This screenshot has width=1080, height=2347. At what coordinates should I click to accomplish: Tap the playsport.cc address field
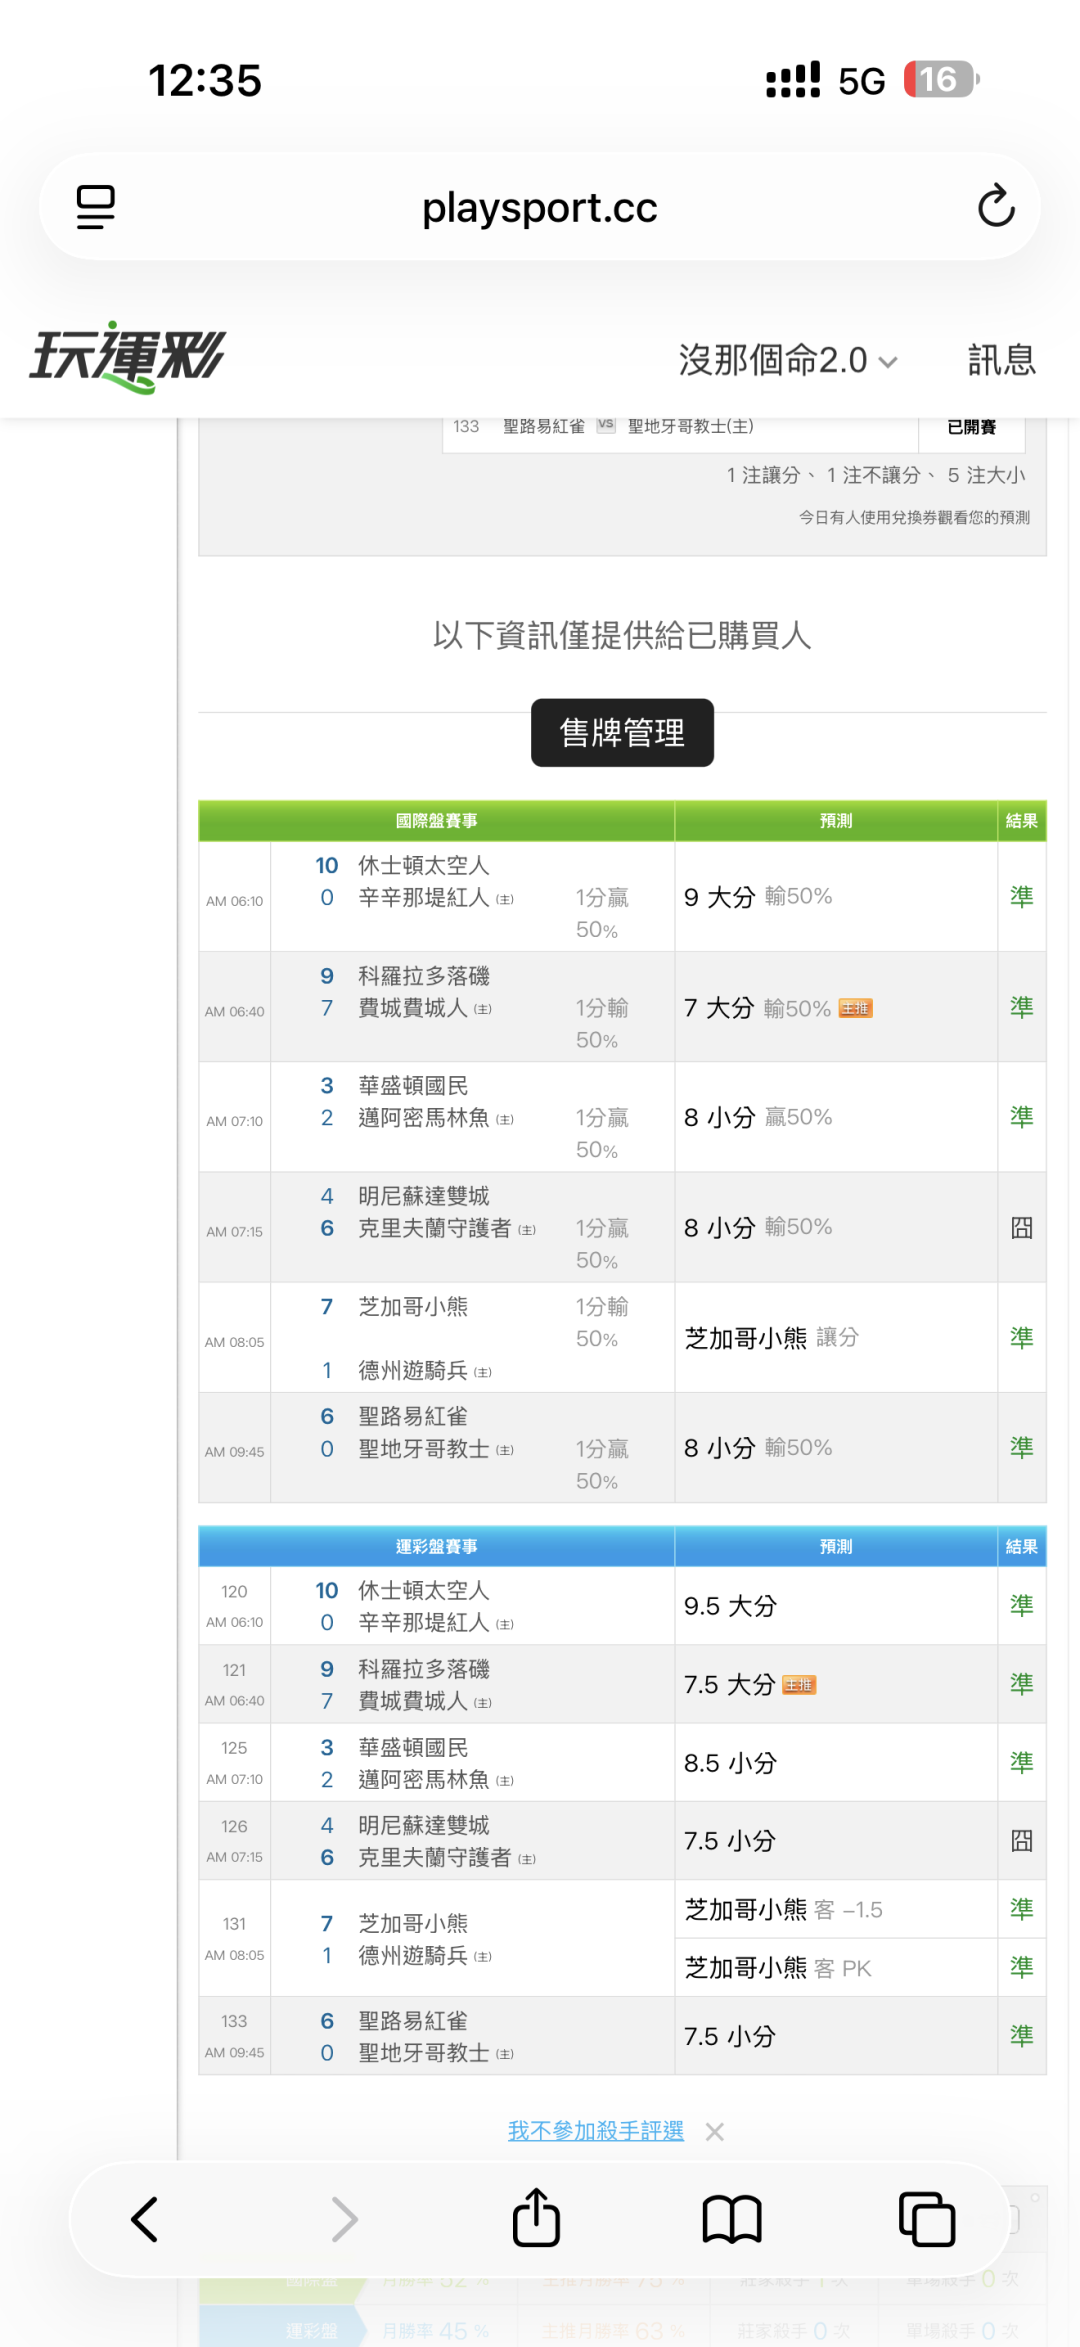coord(540,207)
